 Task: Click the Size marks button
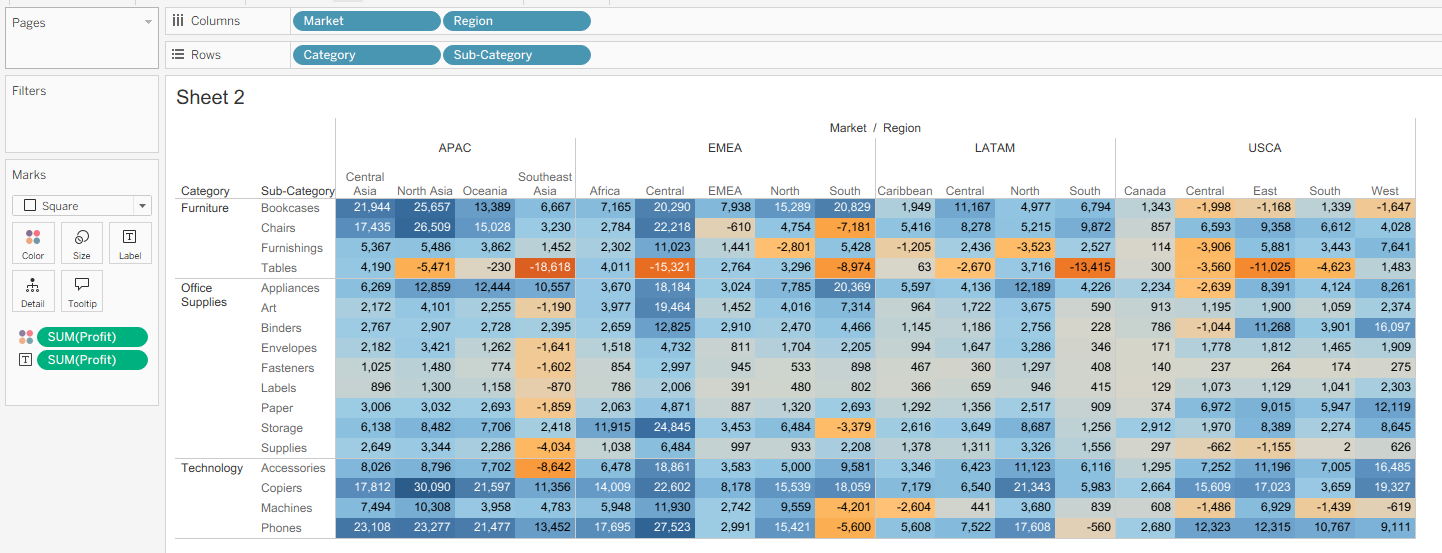[x=82, y=243]
